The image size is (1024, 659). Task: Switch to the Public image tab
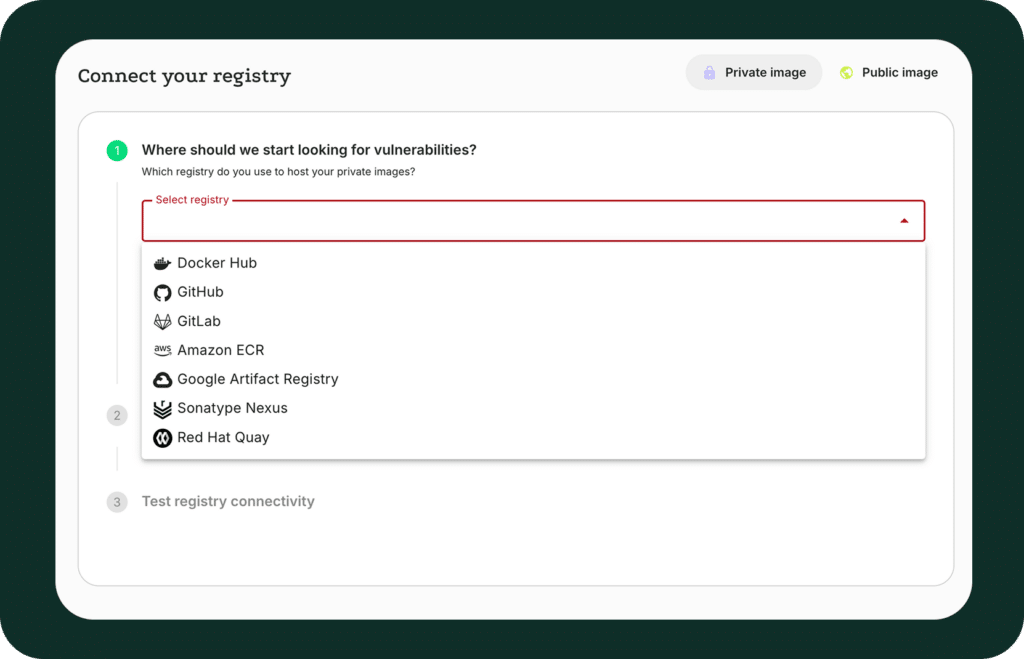coord(889,72)
